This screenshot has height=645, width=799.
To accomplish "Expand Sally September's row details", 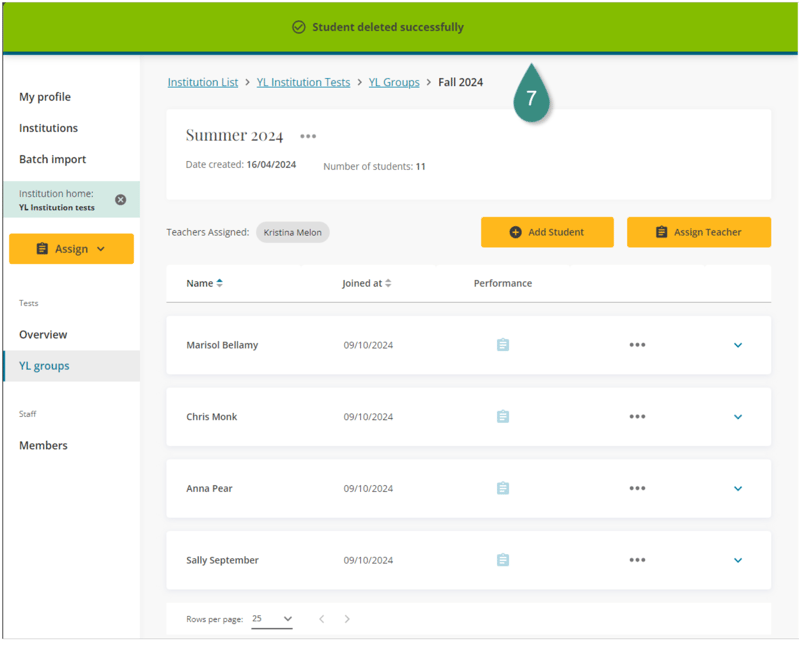I will pyautogui.click(x=738, y=560).
